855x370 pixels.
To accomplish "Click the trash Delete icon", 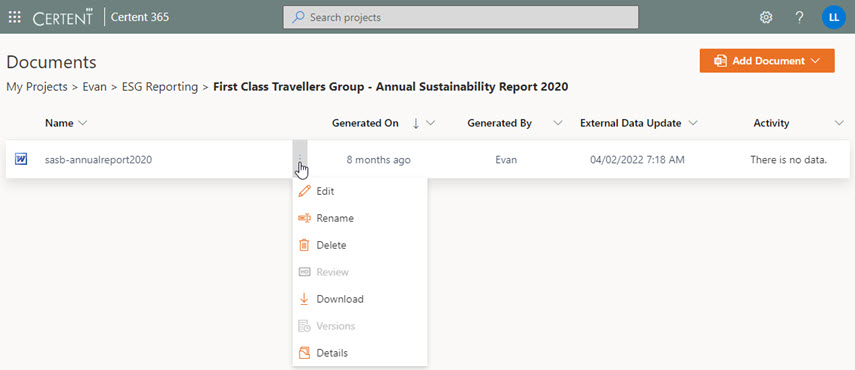I will tap(304, 245).
